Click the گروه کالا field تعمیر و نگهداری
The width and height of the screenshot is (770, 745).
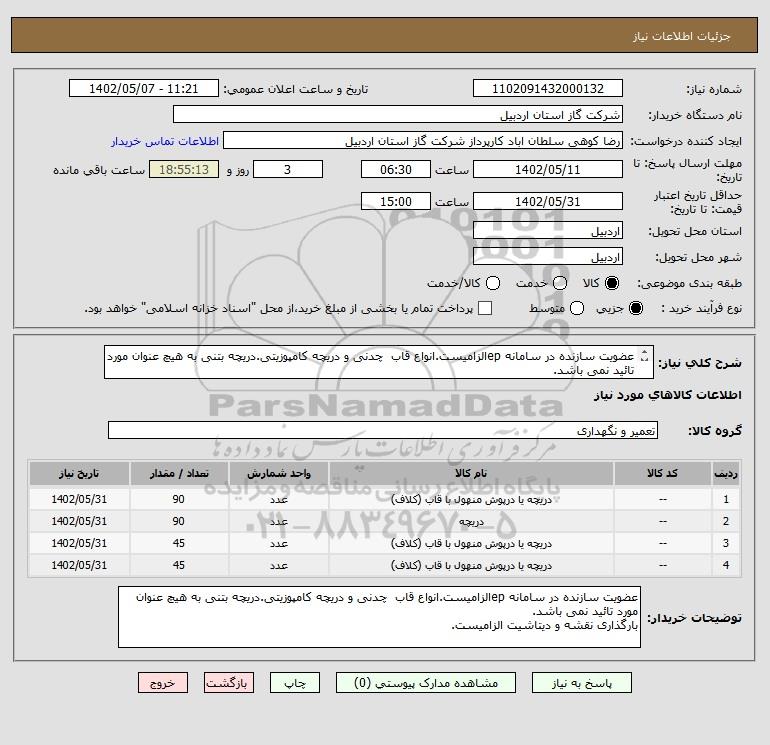383,431
